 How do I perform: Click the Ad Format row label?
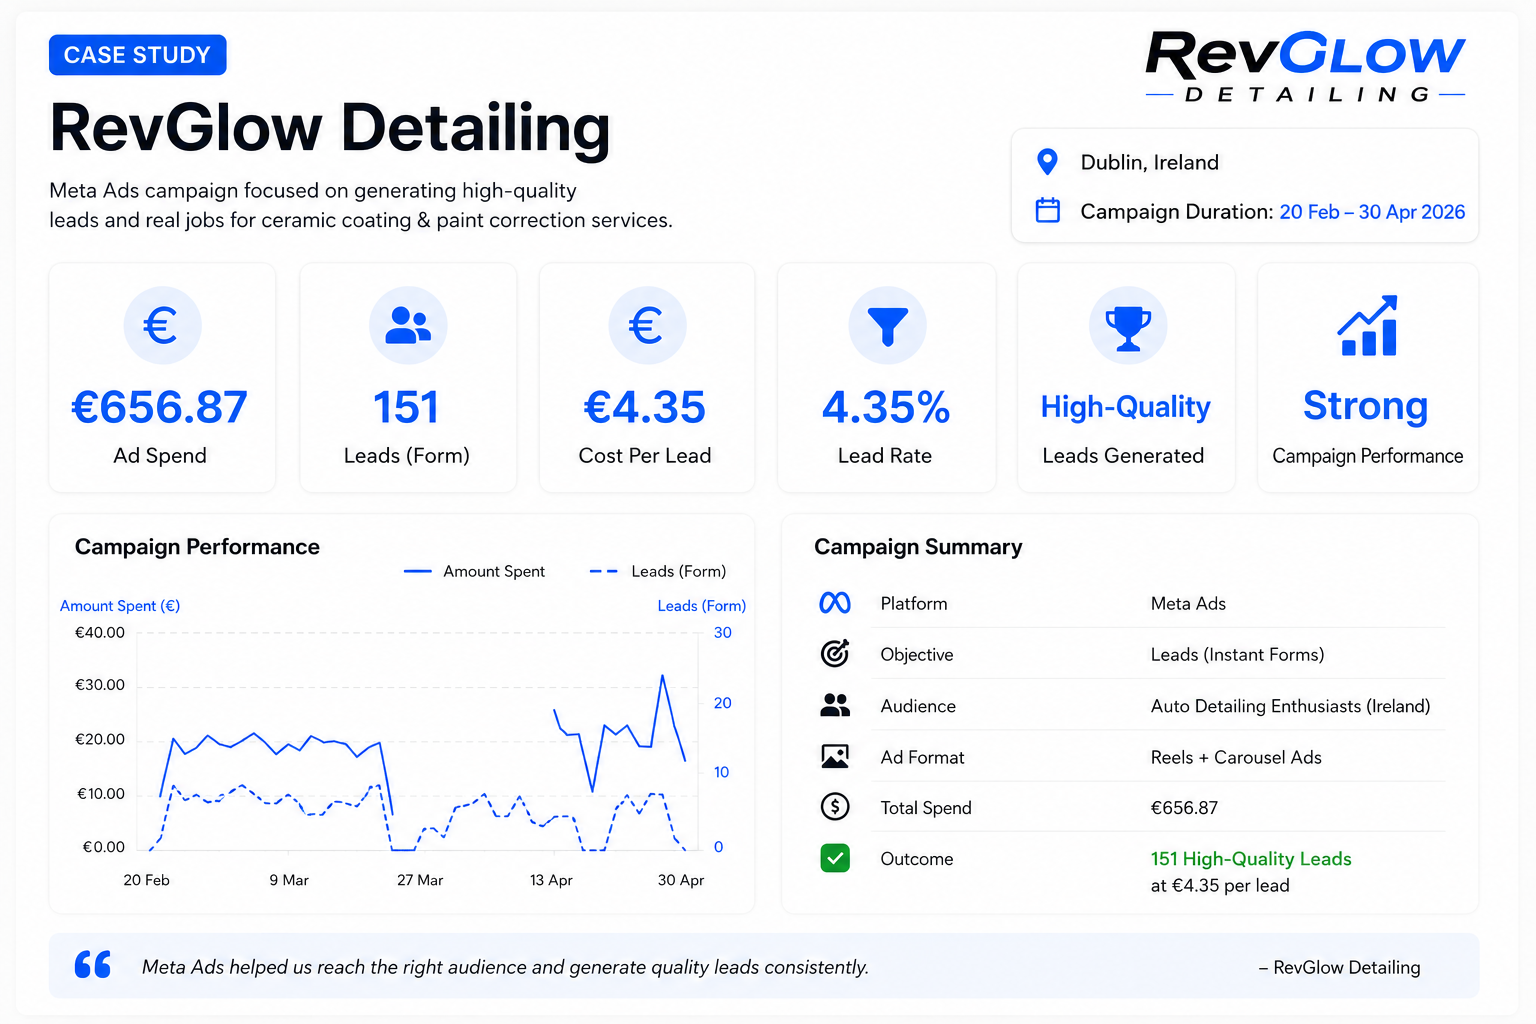click(x=922, y=757)
